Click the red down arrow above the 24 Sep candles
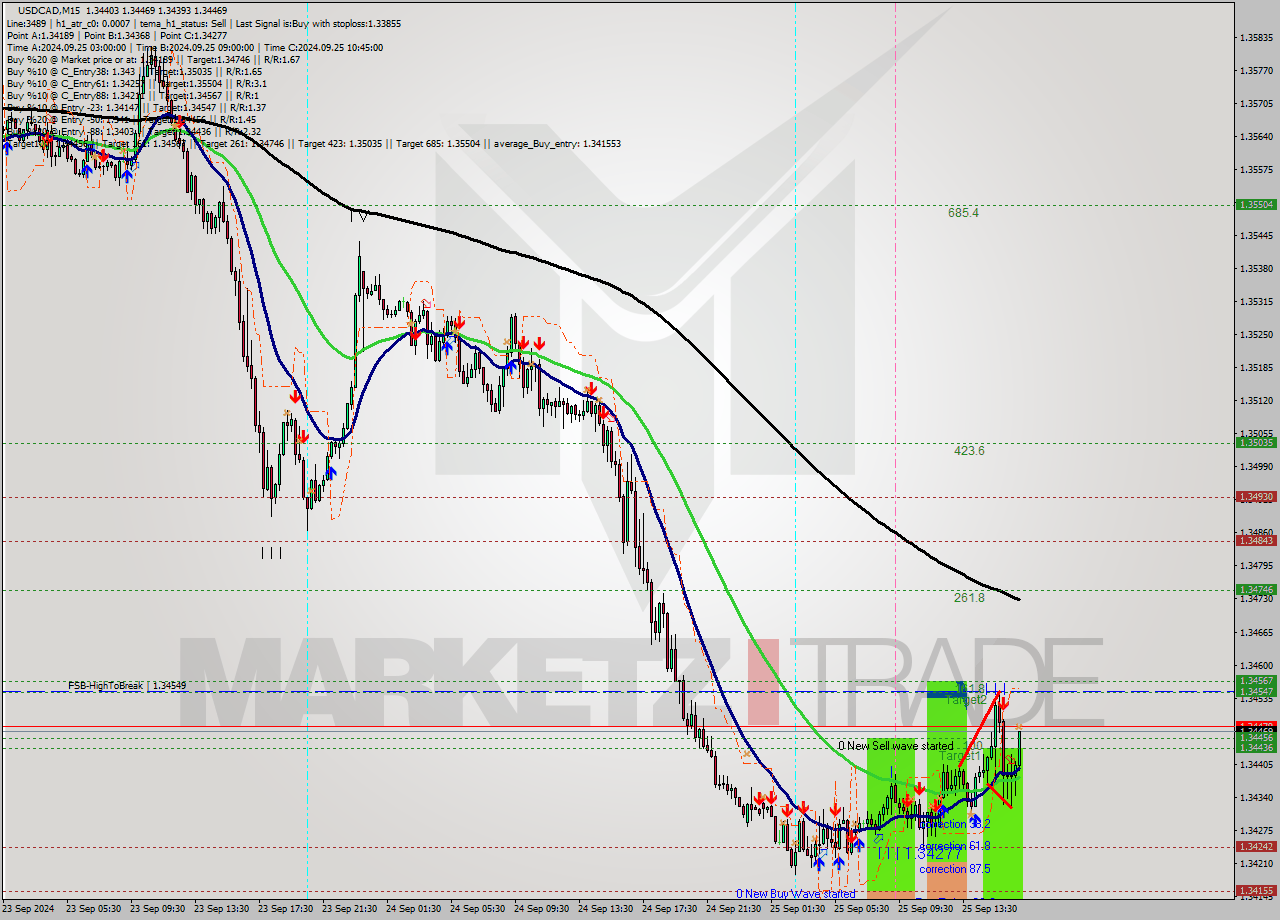The width and height of the screenshot is (1280, 920). (x=525, y=342)
